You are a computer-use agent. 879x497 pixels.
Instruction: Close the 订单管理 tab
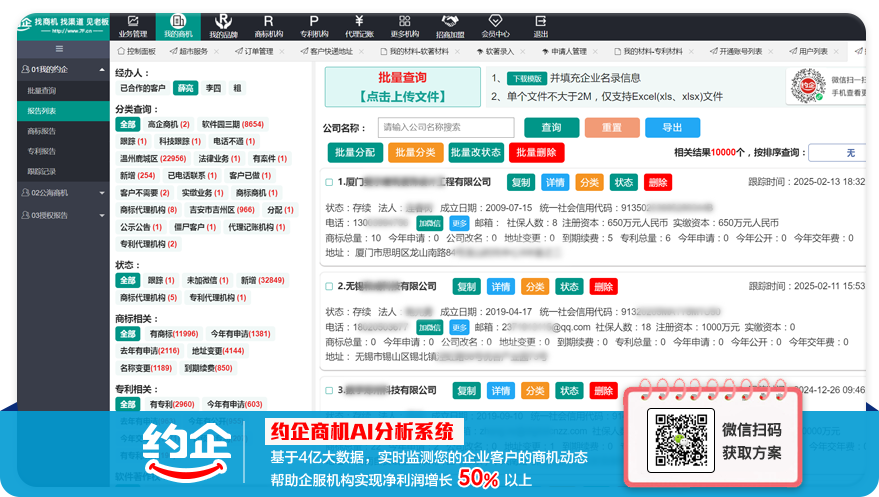[282, 52]
